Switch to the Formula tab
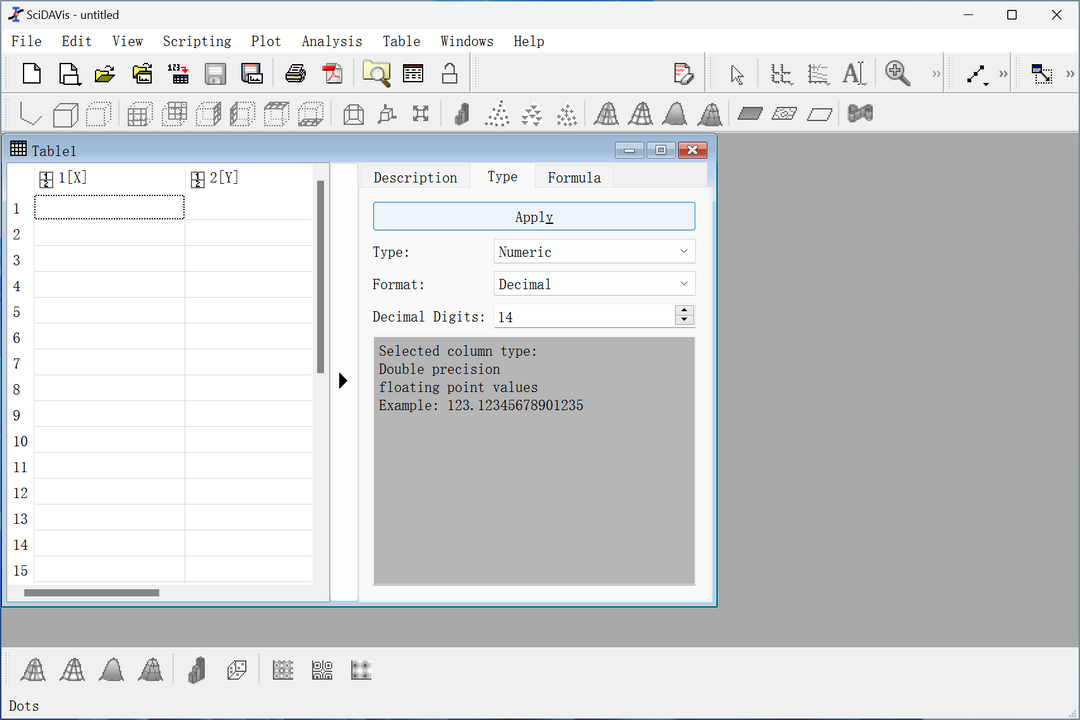Screen dimensions: 1080x720 click(574, 177)
